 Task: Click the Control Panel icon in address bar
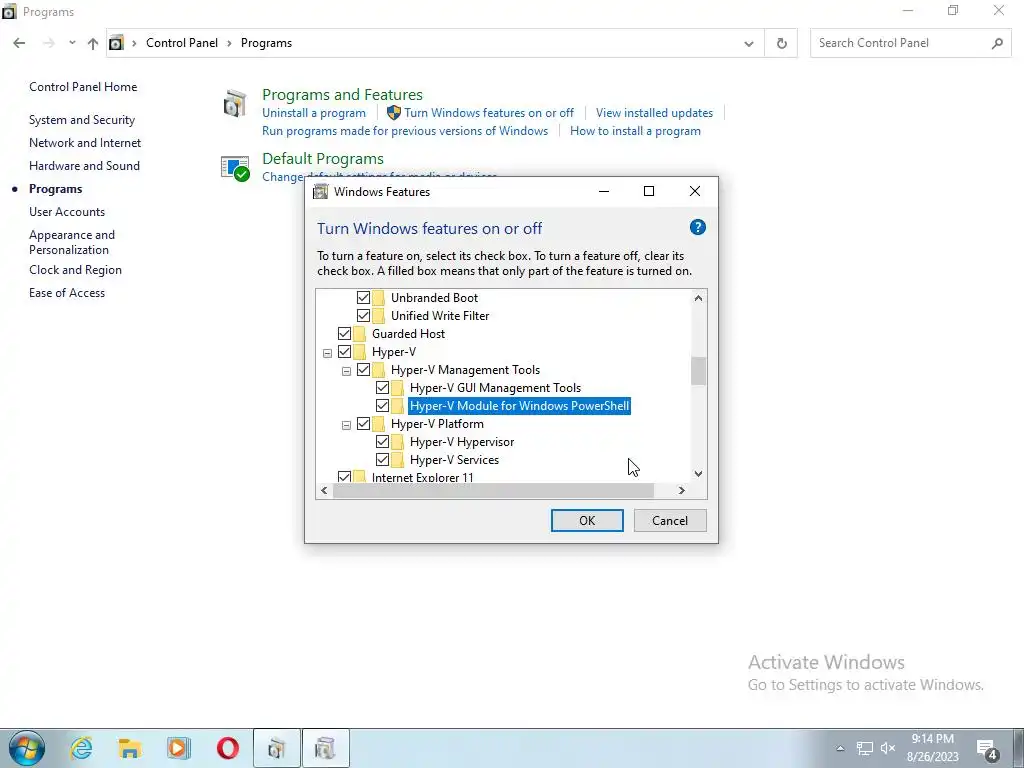(x=116, y=43)
